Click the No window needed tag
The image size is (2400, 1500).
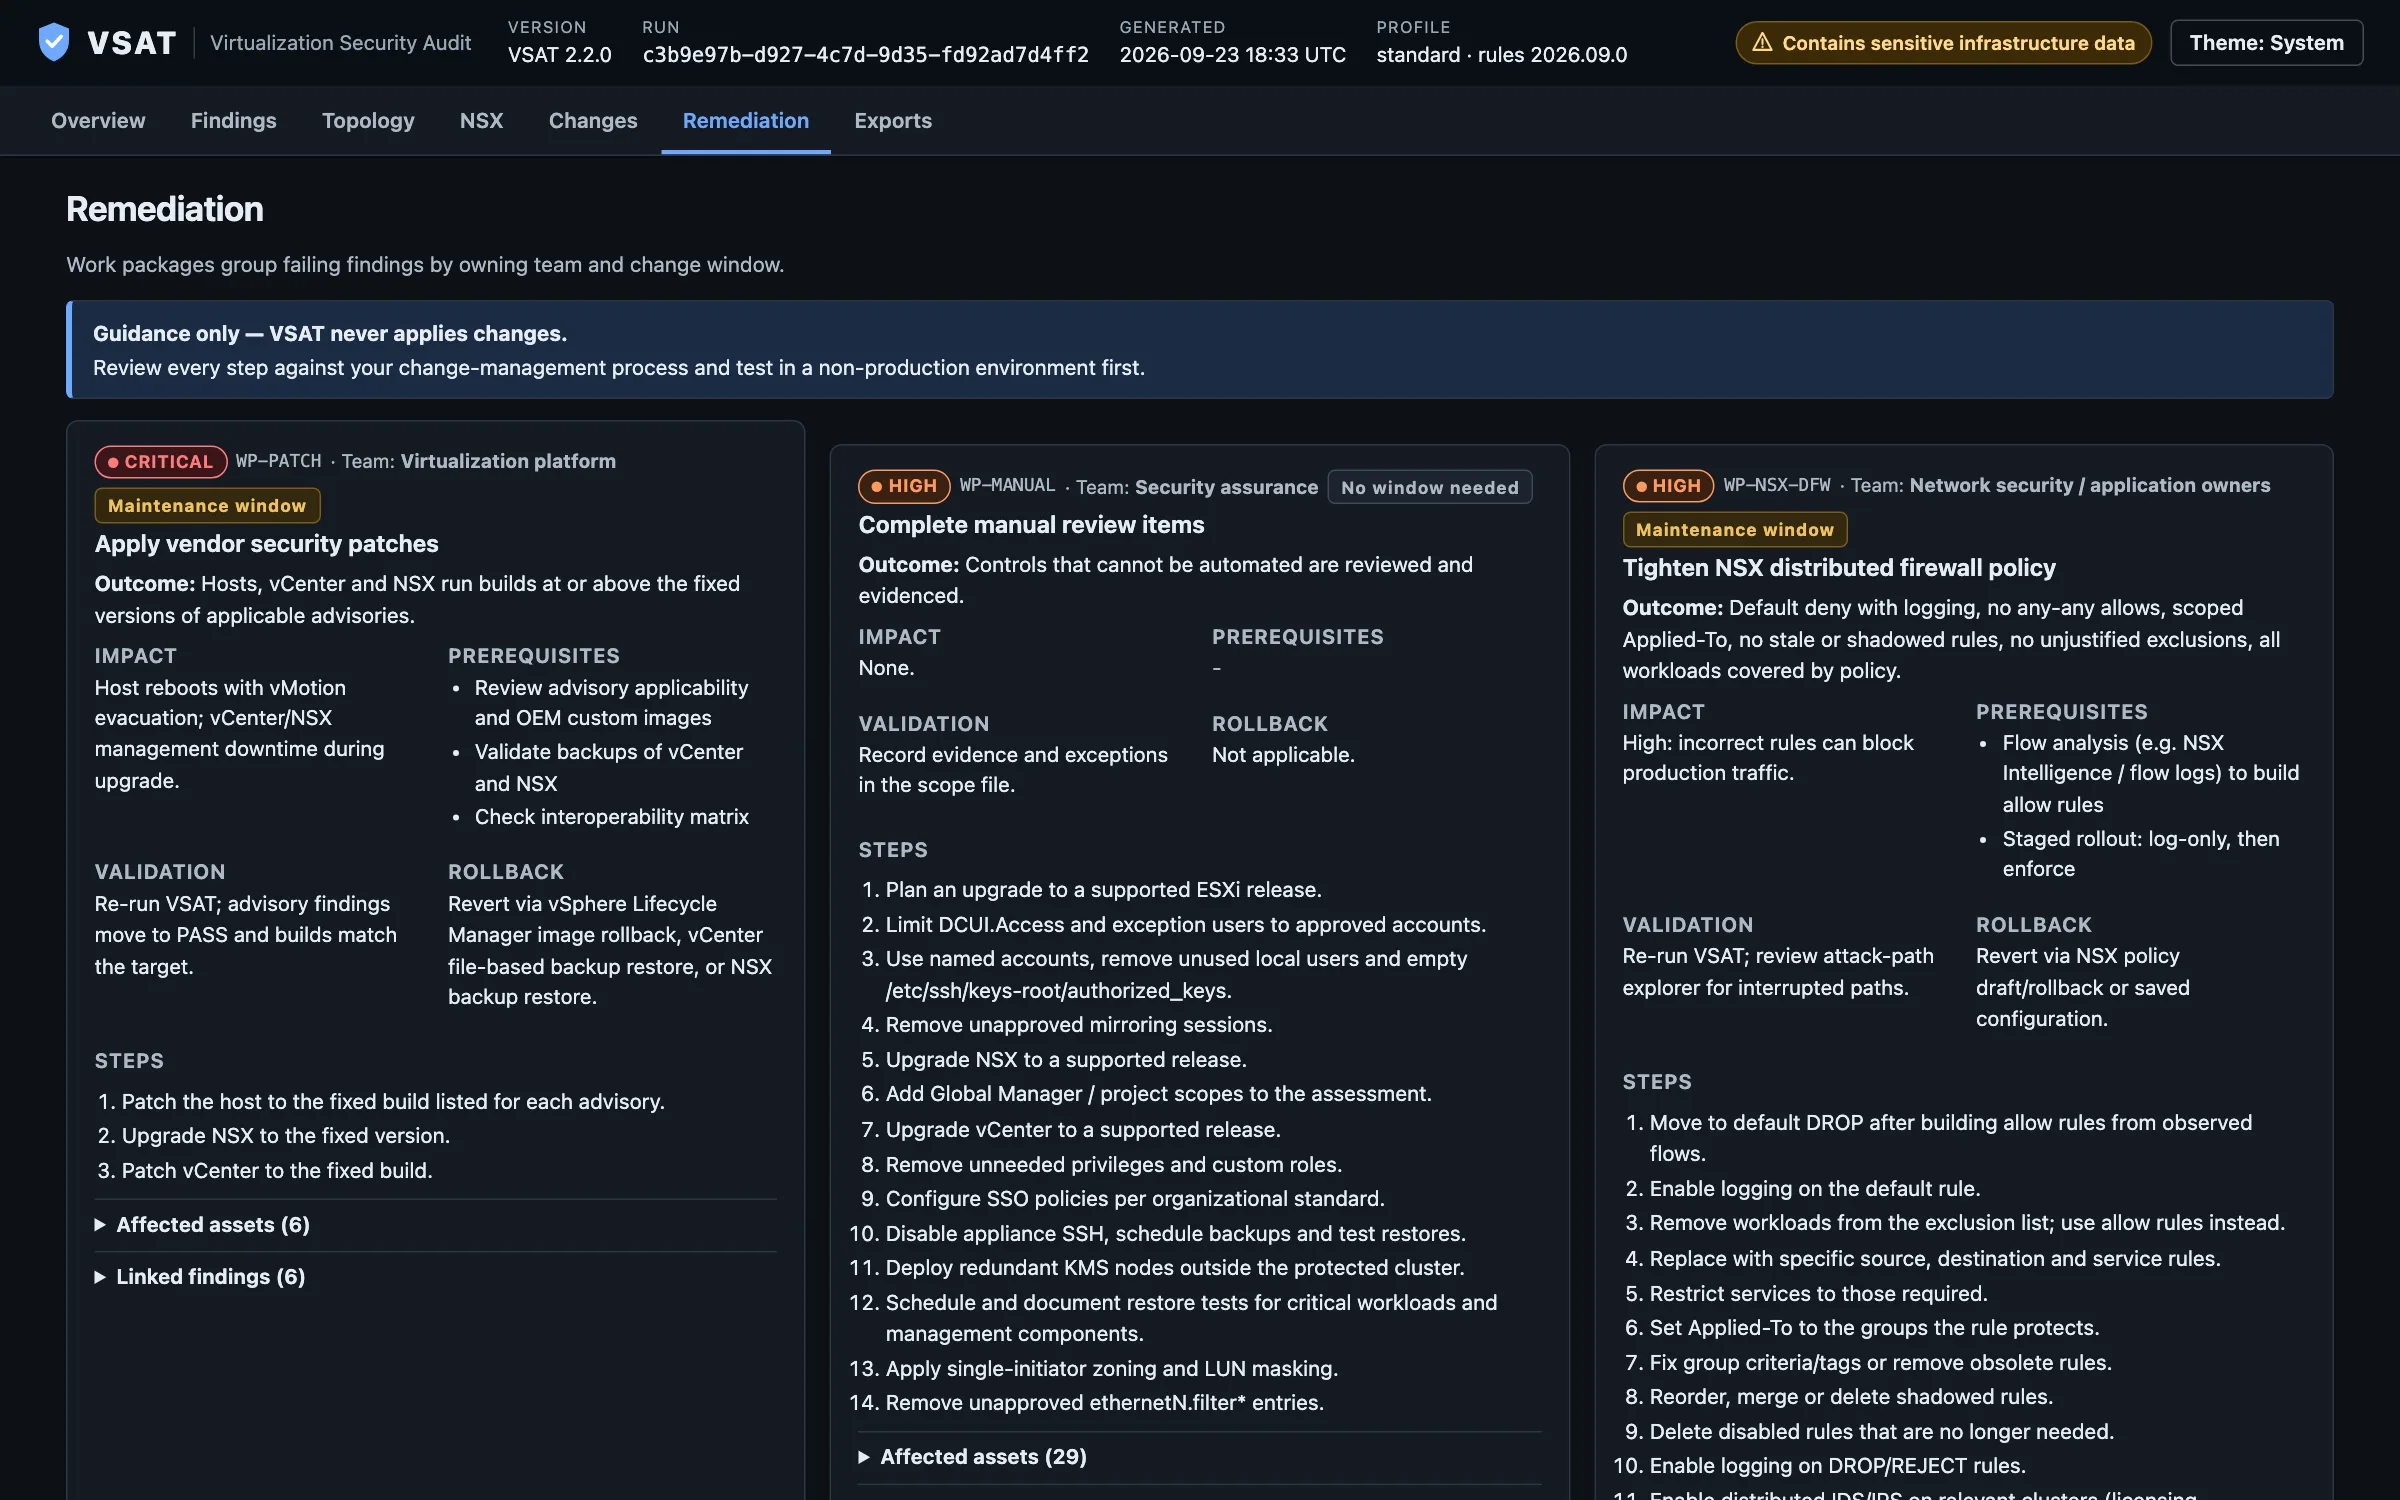click(1429, 487)
